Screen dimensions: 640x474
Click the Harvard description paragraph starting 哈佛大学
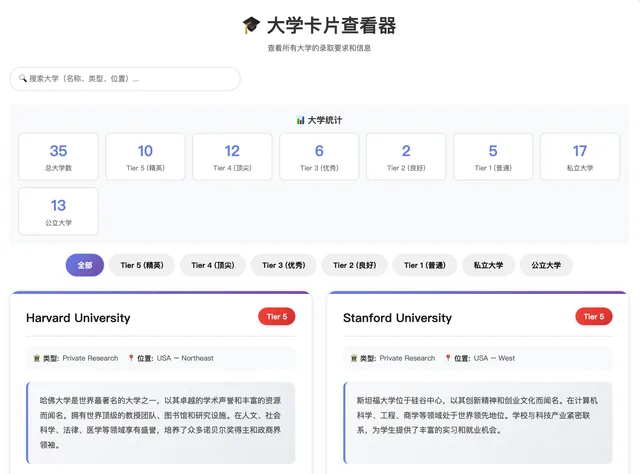coord(160,423)
